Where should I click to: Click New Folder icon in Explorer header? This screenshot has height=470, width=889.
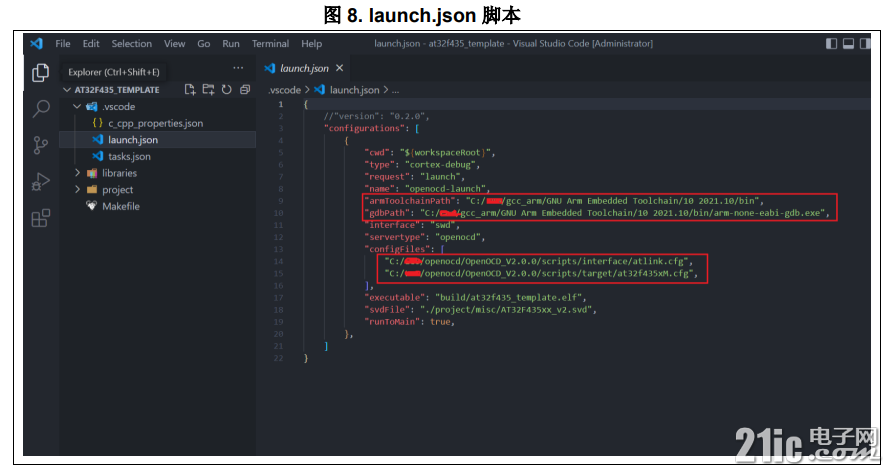pyautogui.click(x=208, y=90)
